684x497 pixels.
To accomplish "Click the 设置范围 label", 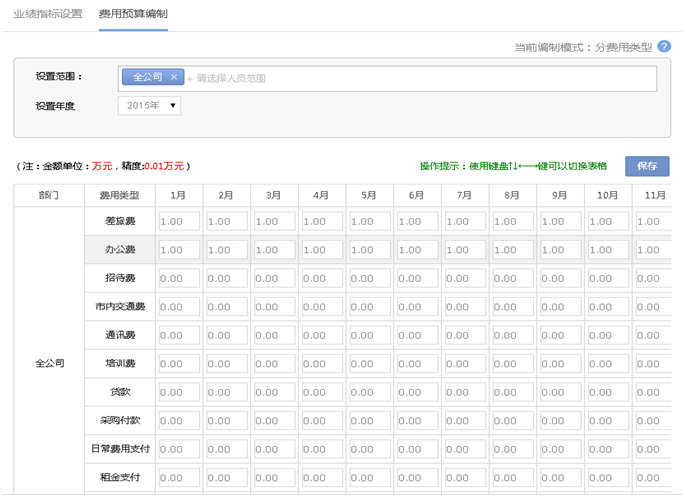I will click(58, 76).
